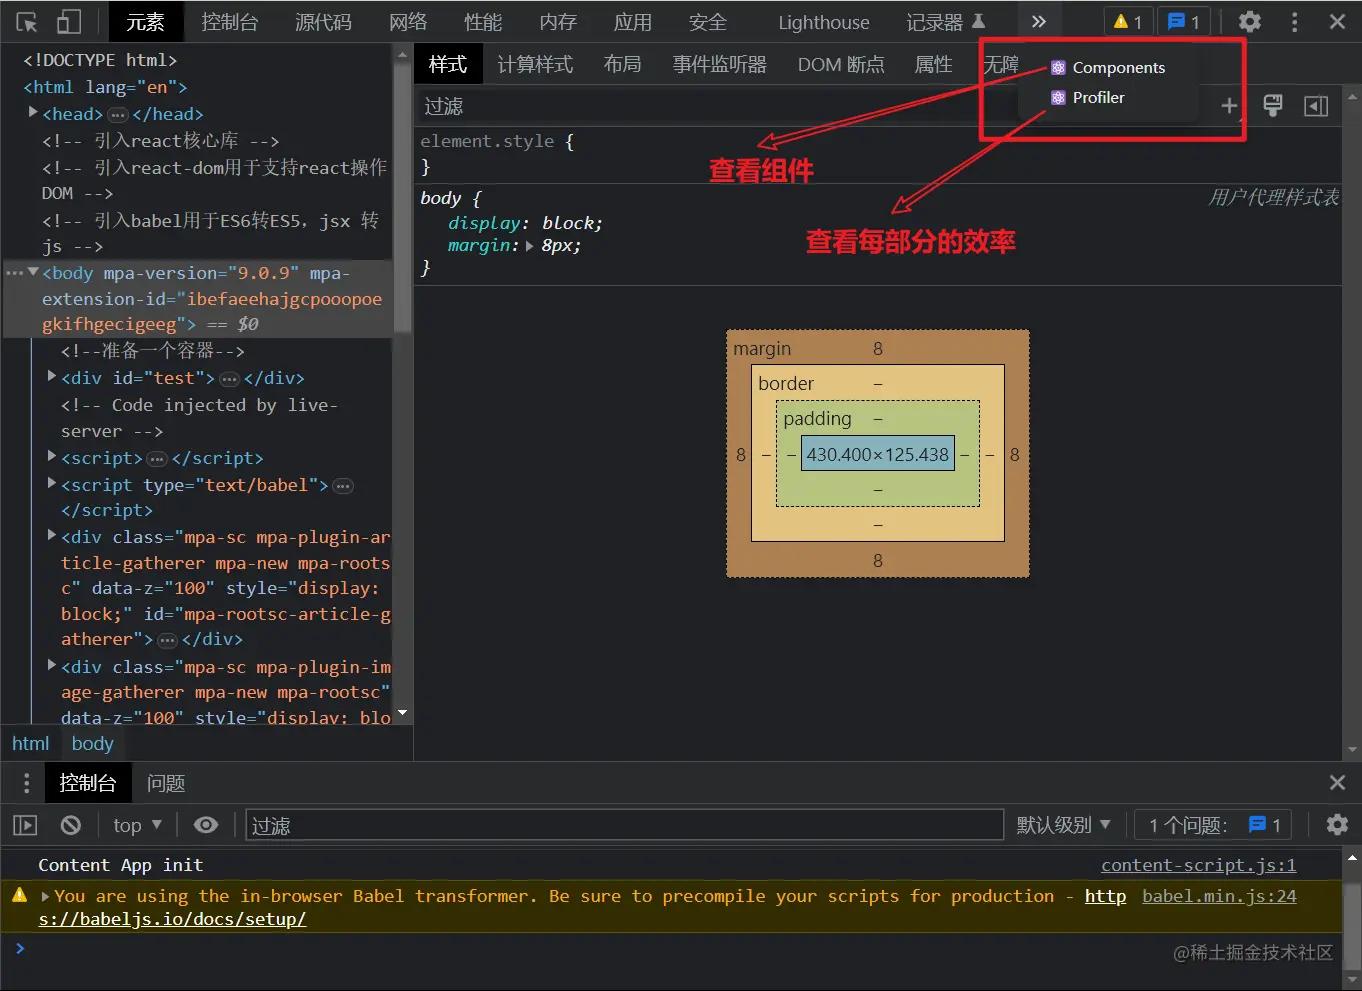Viewport: 1362px width, 991px height.
Task: Select the 属性 sub-tab
Action: (x=933, y=64)
